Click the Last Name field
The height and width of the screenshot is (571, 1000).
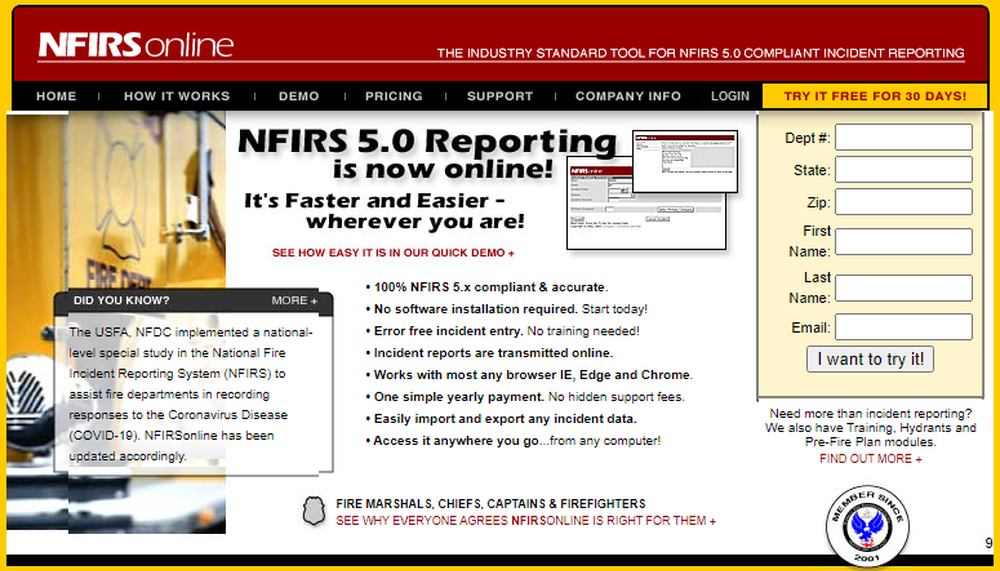click(x=904, y=288)
